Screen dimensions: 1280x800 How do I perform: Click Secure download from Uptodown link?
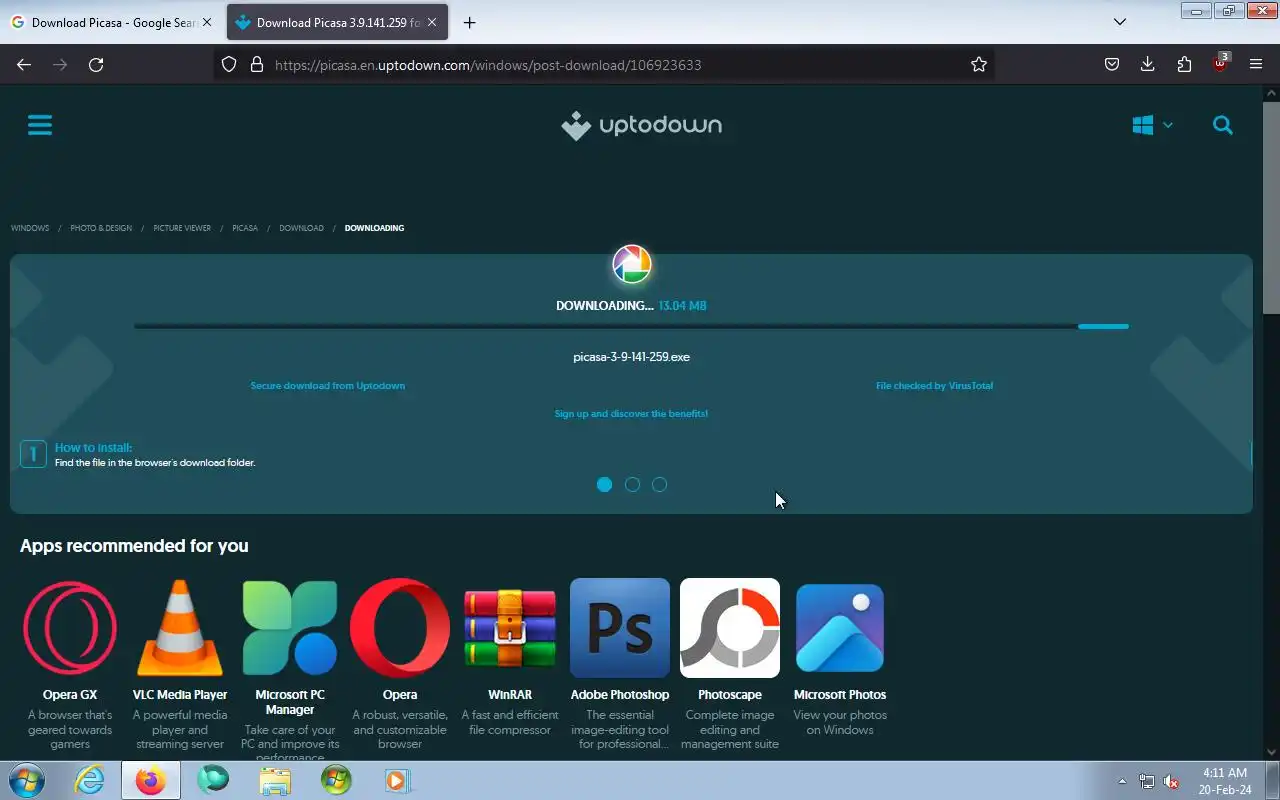click(x=328, y=386)
